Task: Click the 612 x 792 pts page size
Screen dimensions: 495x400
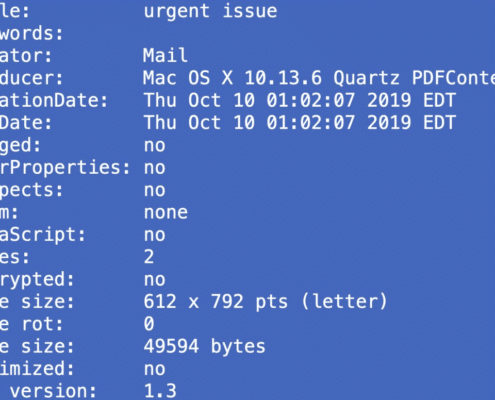Action: [x=265, y=302]
